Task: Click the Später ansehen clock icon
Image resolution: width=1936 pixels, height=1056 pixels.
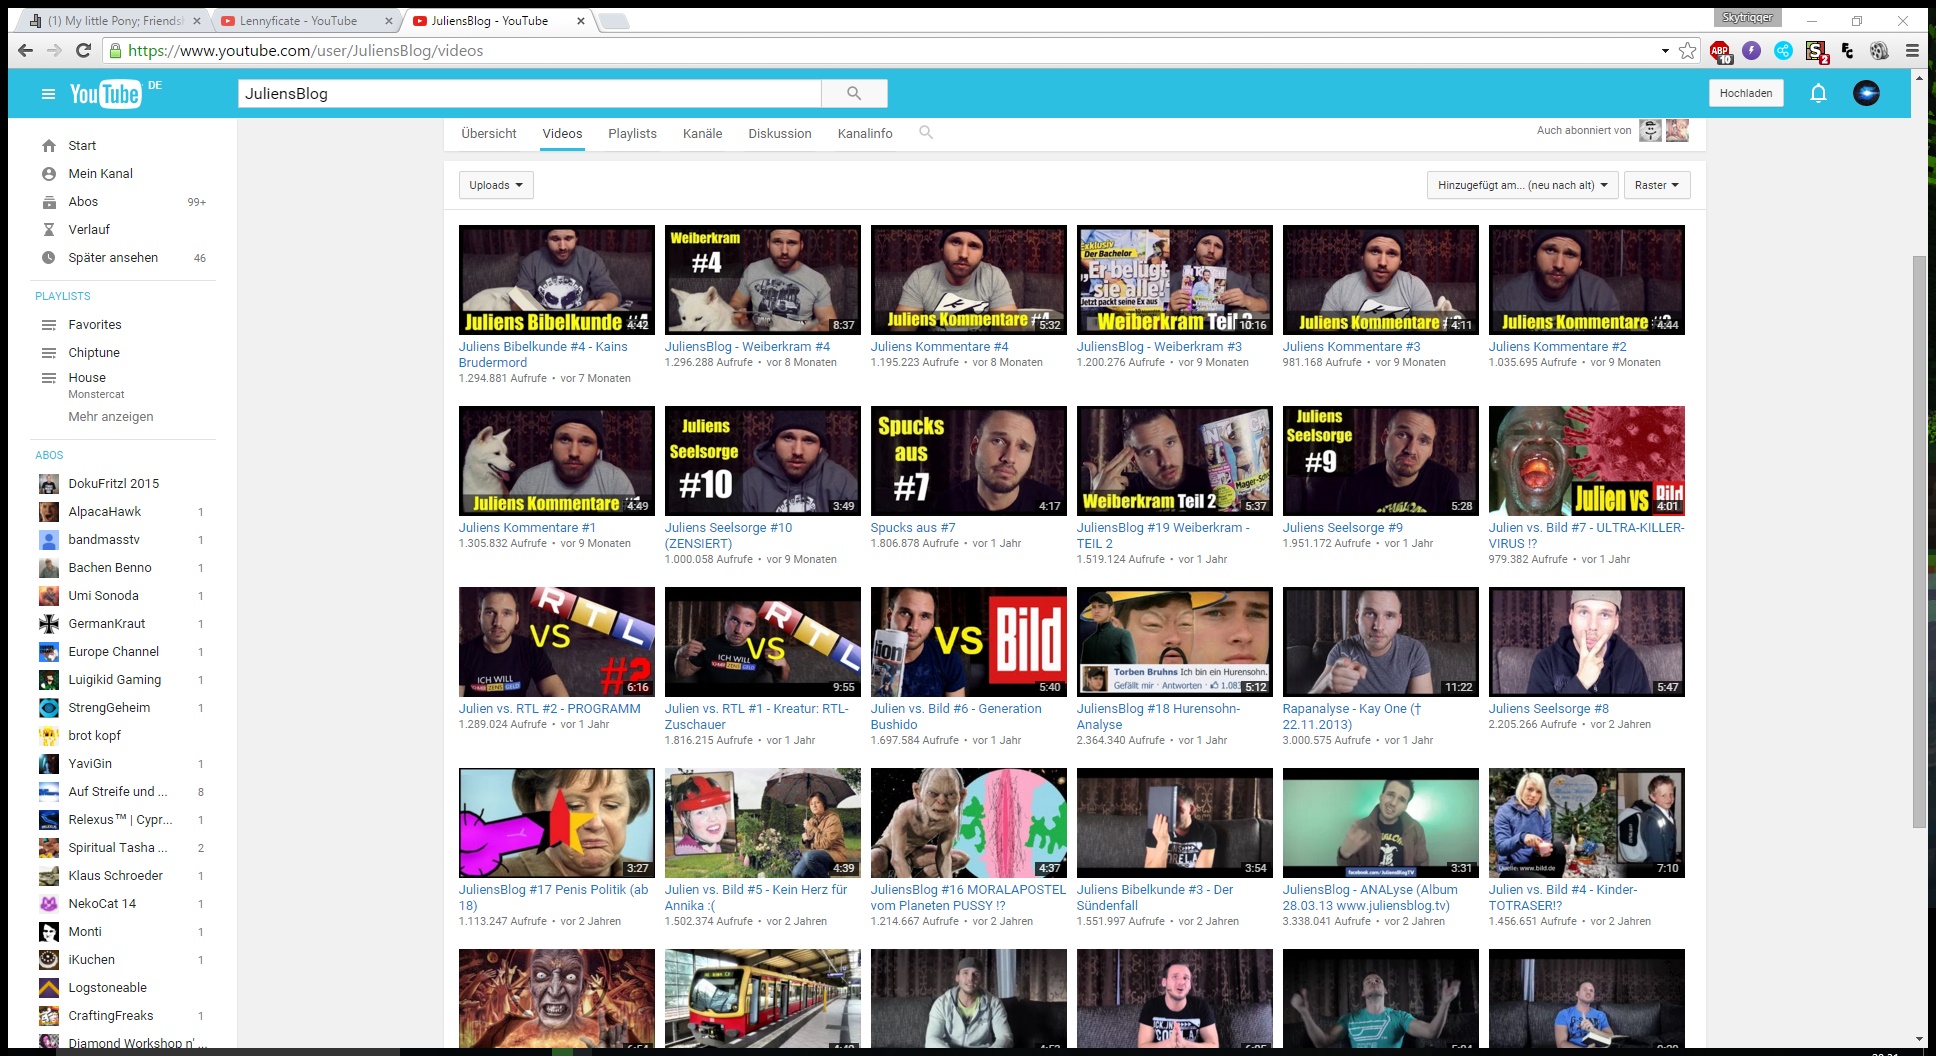Action: [49, 258]
